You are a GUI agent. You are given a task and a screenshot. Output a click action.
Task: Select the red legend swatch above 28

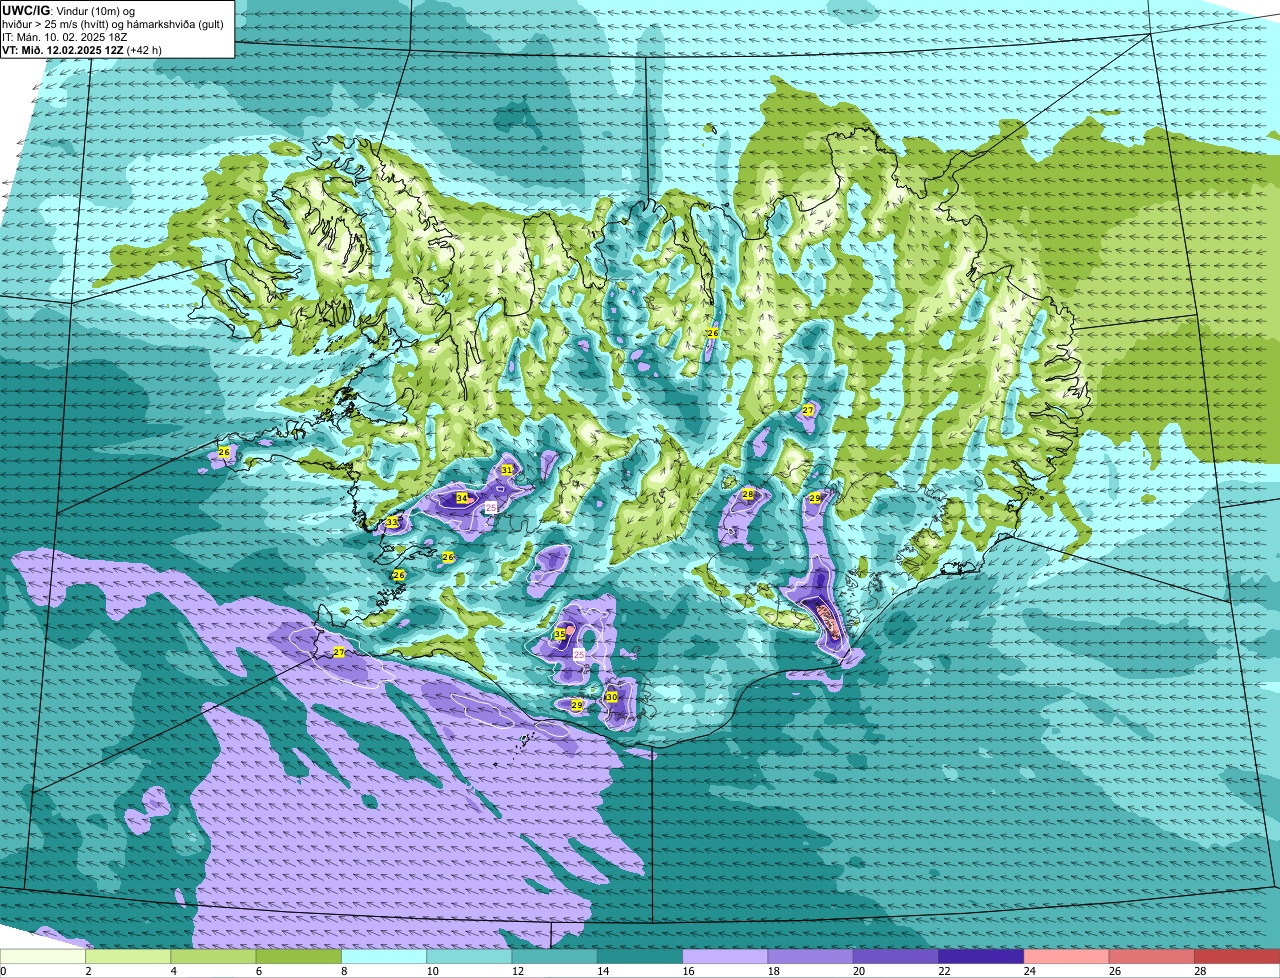click(x=1237, y=957)
